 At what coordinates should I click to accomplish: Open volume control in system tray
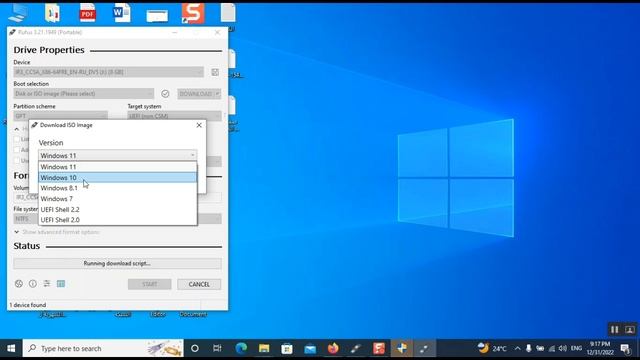point(563,348)
